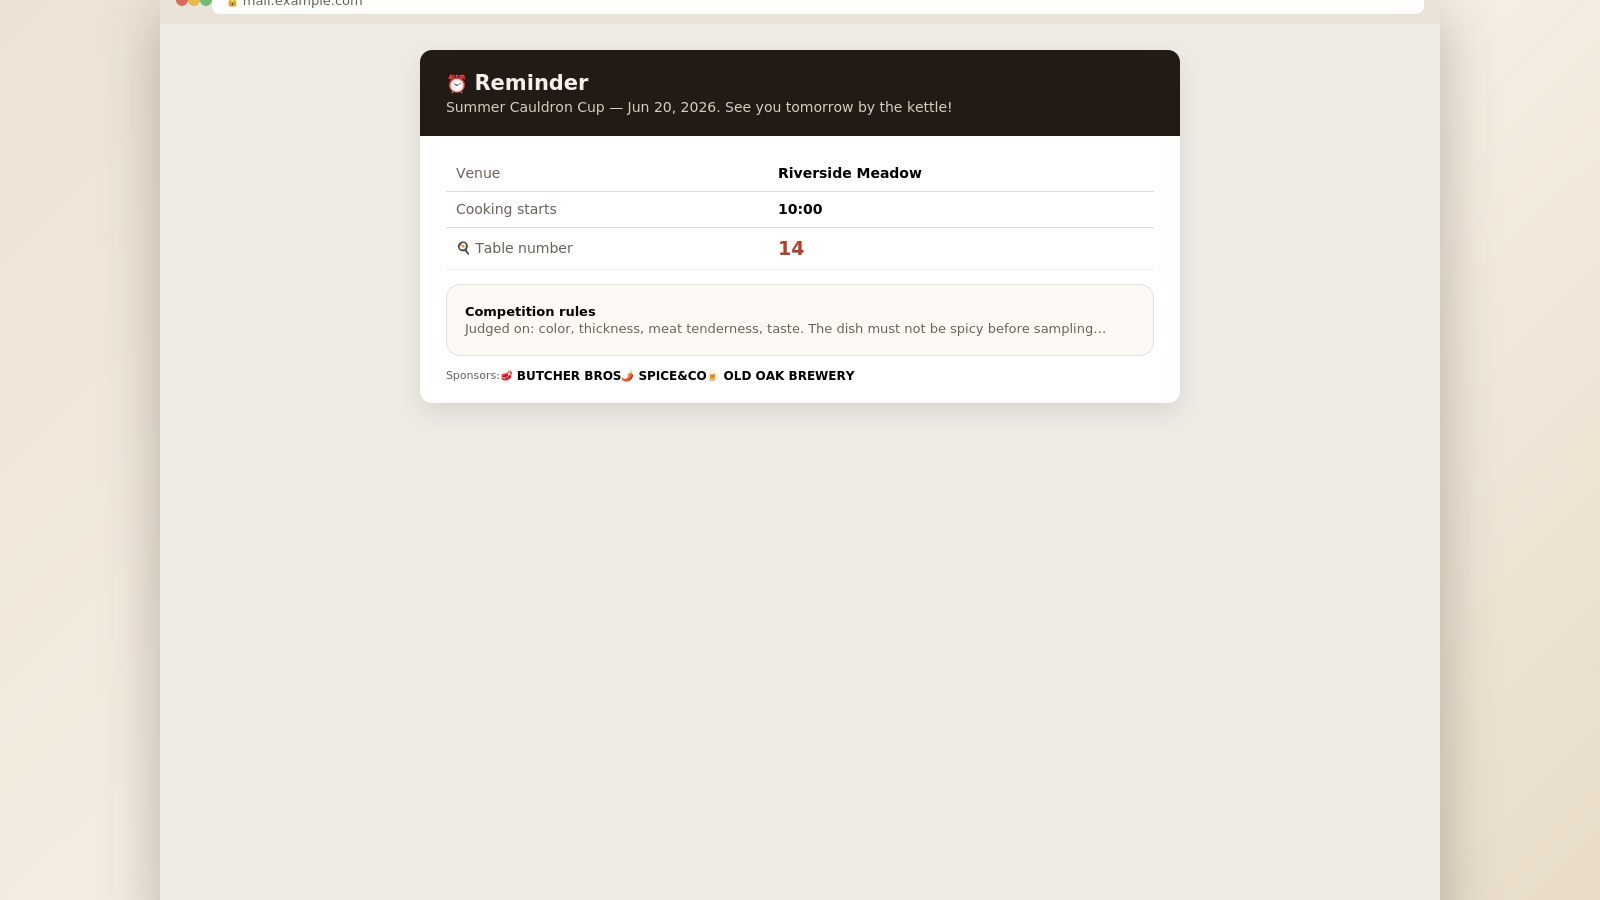Image resolution: width=1600 pixels, height=900 pixels.
Task: Click the Reminder heading
Action: coord(531,83)
